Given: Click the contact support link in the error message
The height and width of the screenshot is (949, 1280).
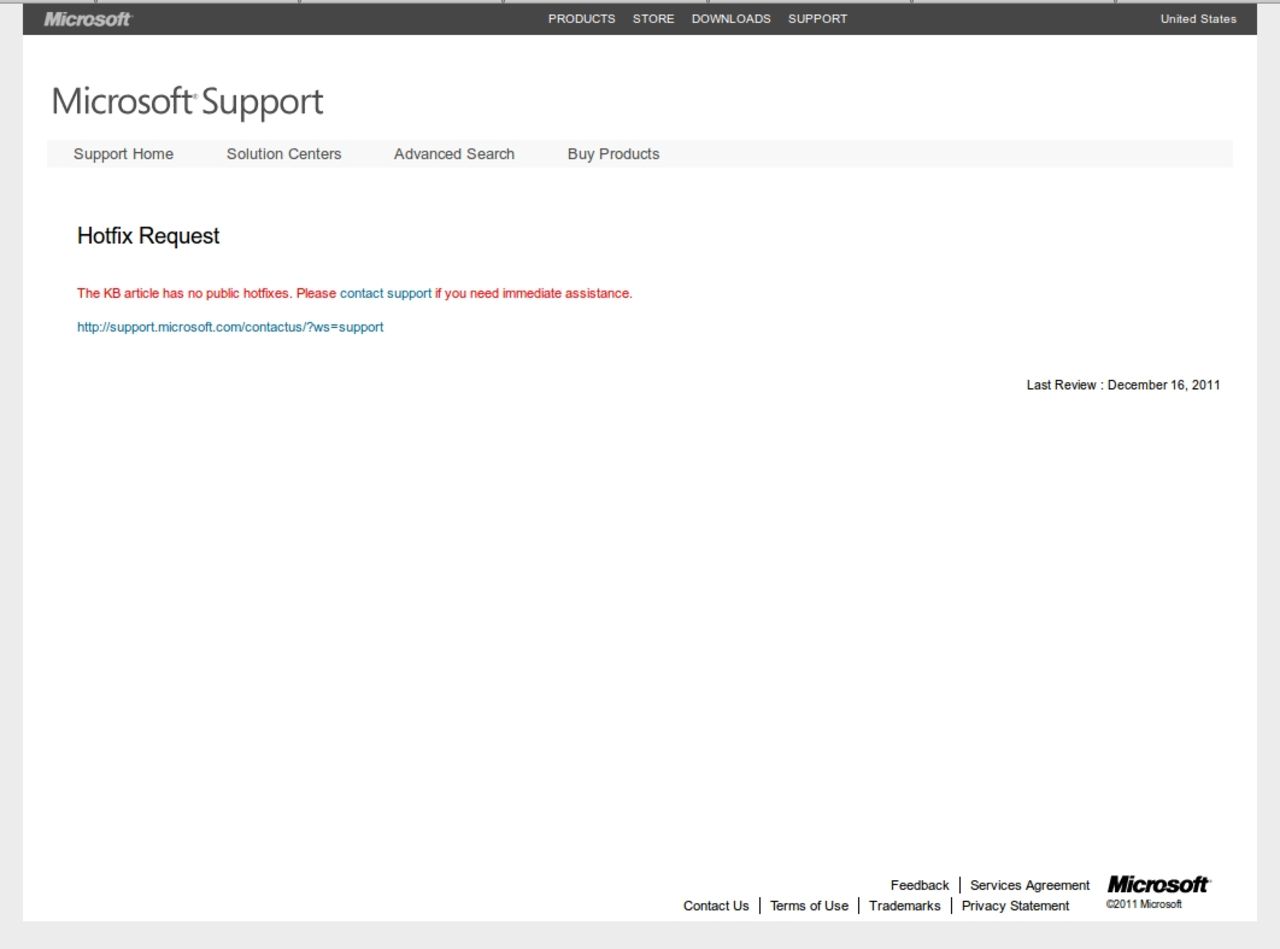Looking at the screenshot, I should [x=384, y=293].
